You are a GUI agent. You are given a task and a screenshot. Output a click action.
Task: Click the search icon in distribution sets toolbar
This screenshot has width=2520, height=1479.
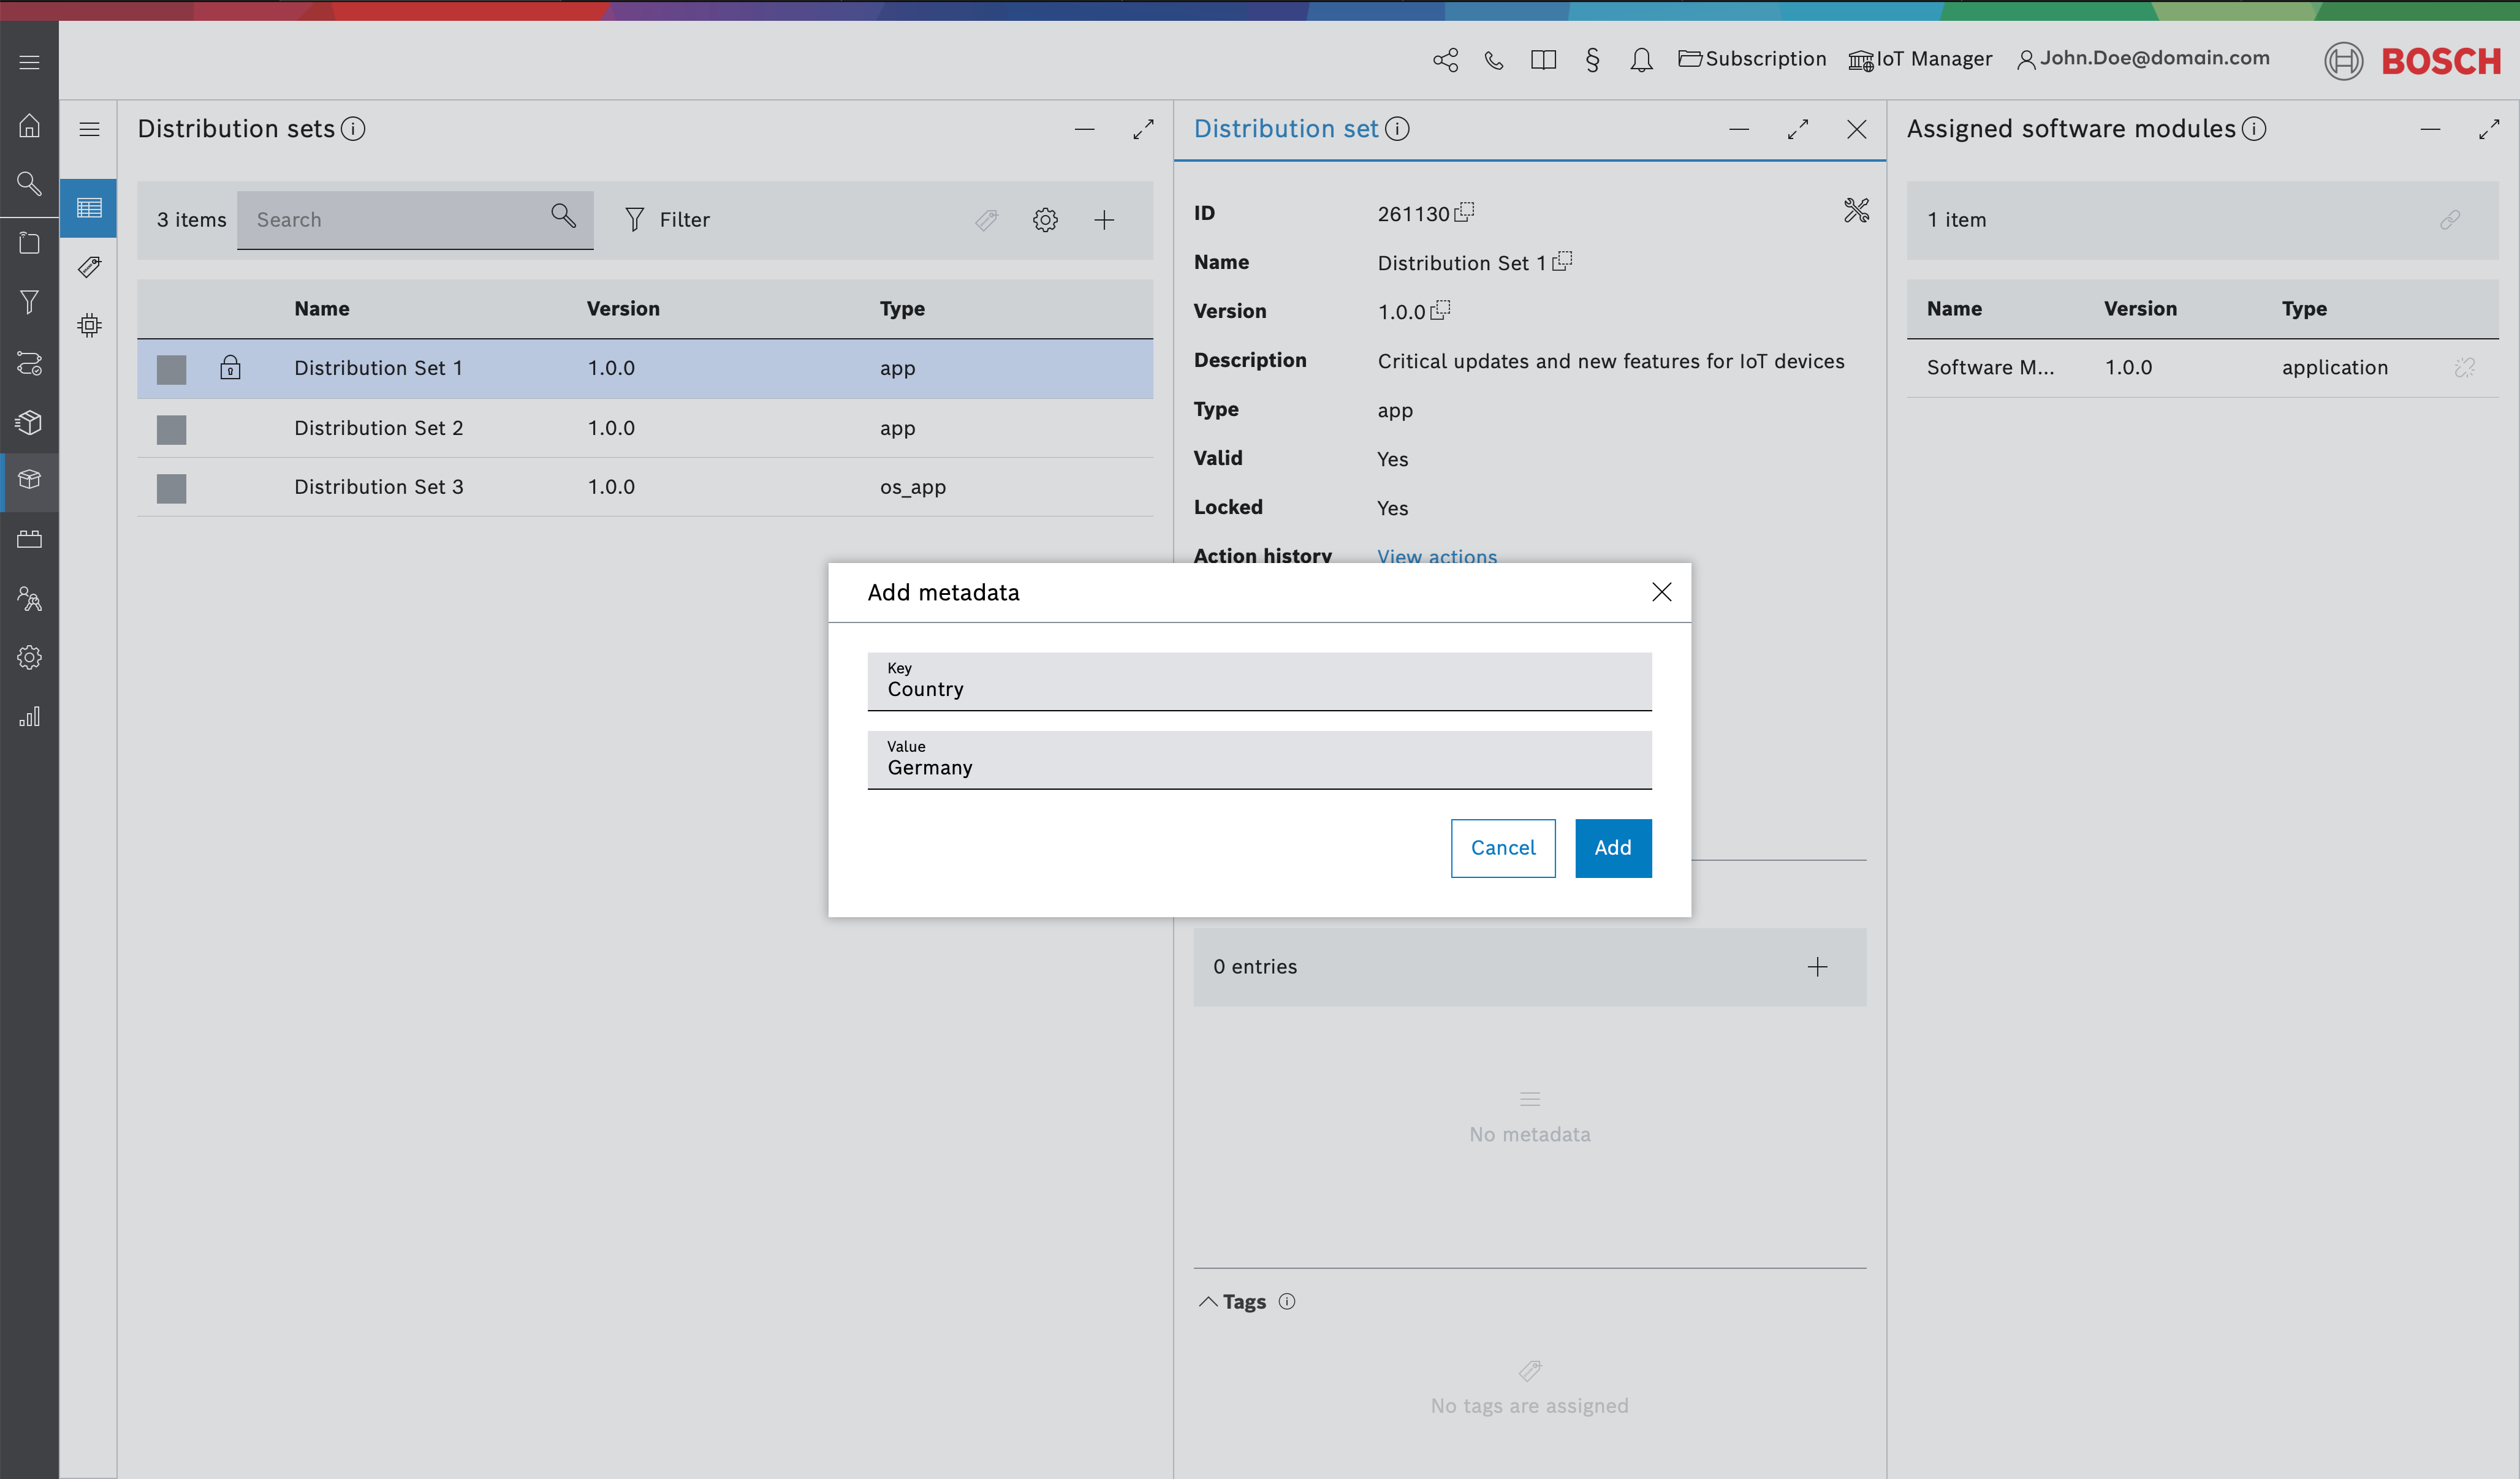click(564, 218)
